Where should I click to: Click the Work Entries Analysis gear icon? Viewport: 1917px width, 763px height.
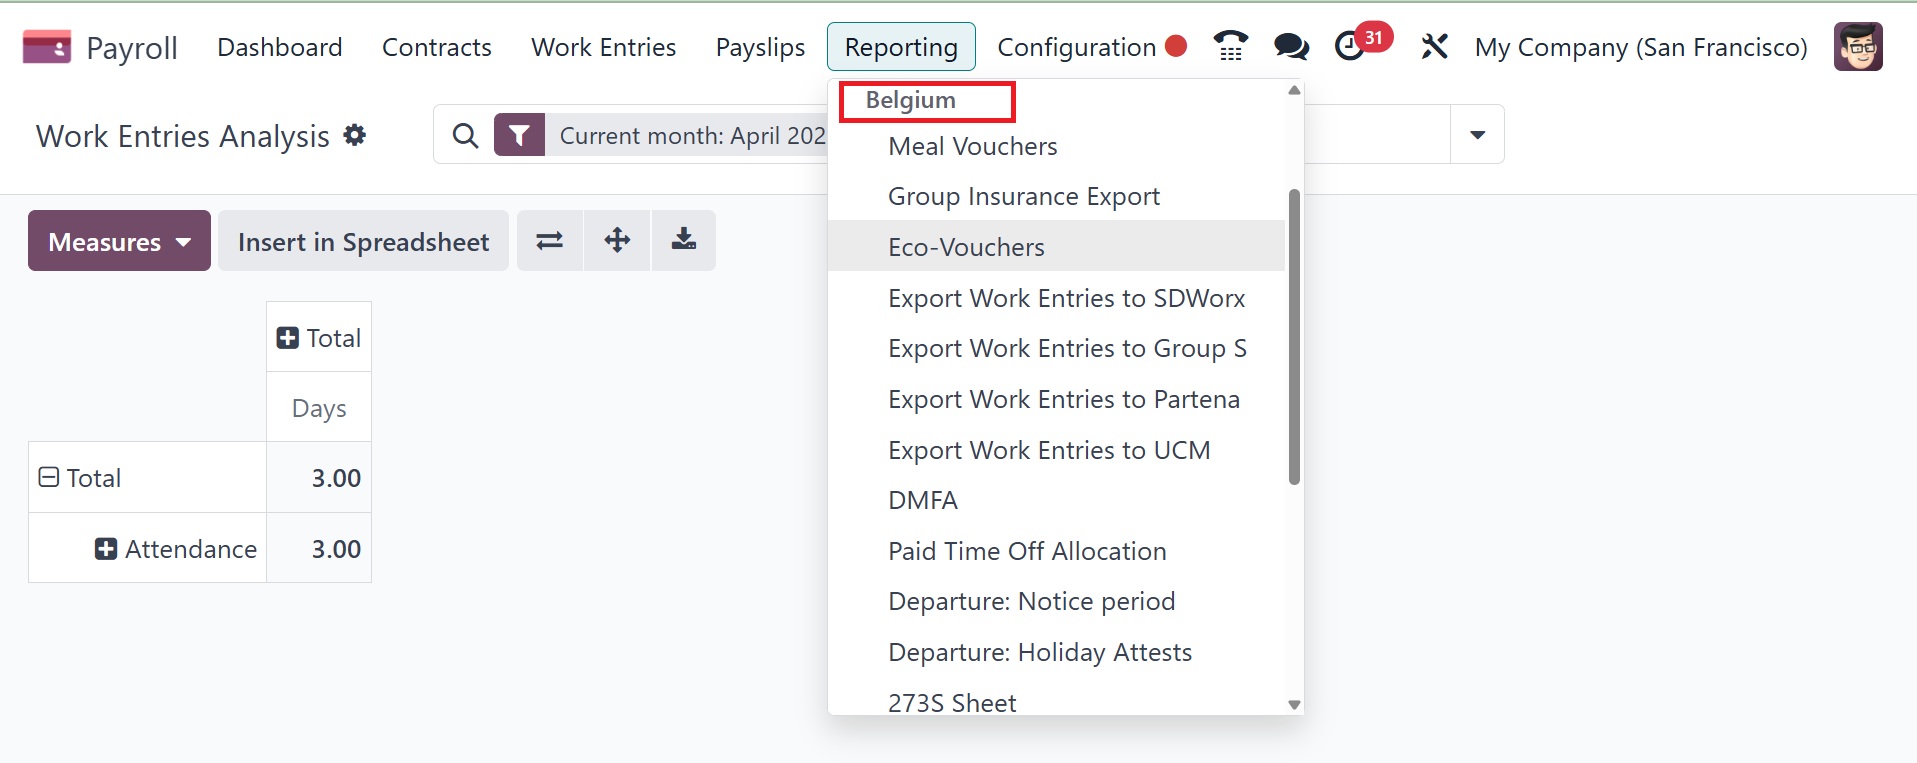354,135
